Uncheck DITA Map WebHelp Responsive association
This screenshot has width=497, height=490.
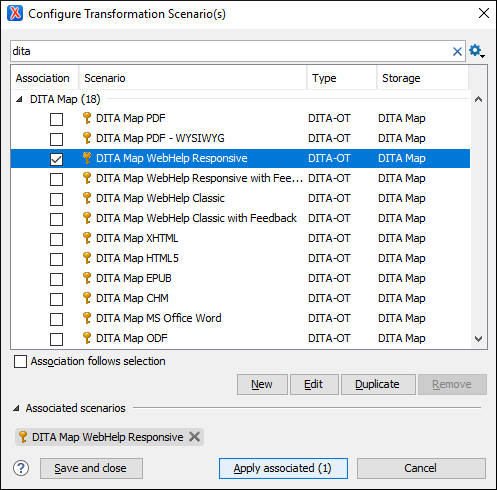[x=56, y=159]
